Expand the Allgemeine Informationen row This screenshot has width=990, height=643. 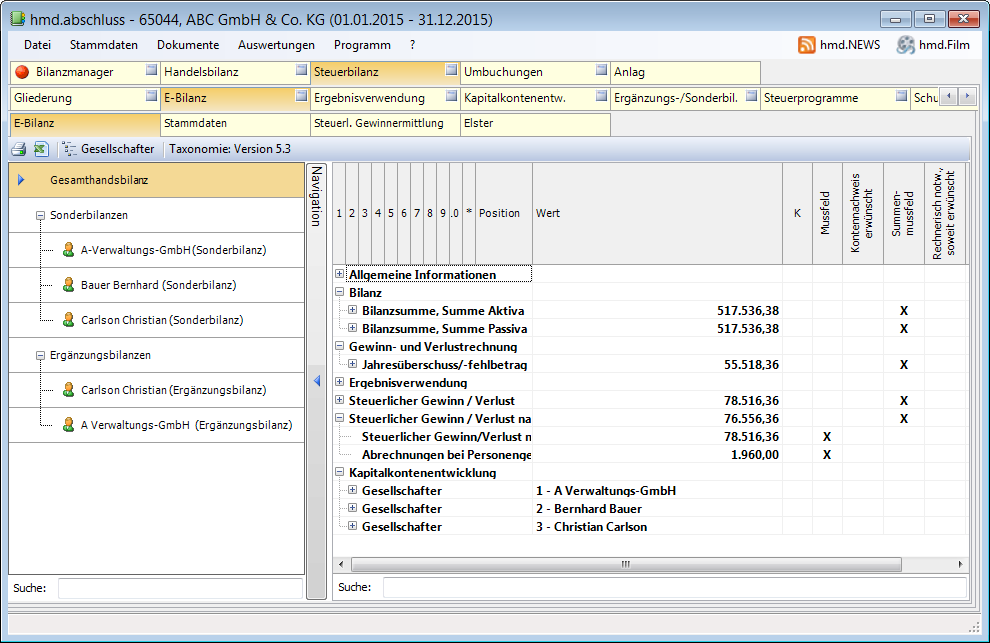click(340, 274)
